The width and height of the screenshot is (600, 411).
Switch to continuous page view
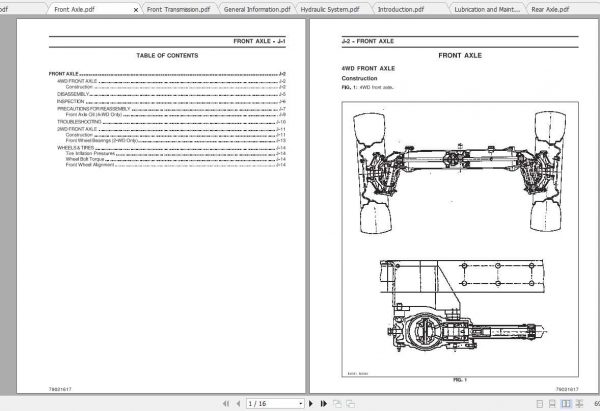(552, 404)
